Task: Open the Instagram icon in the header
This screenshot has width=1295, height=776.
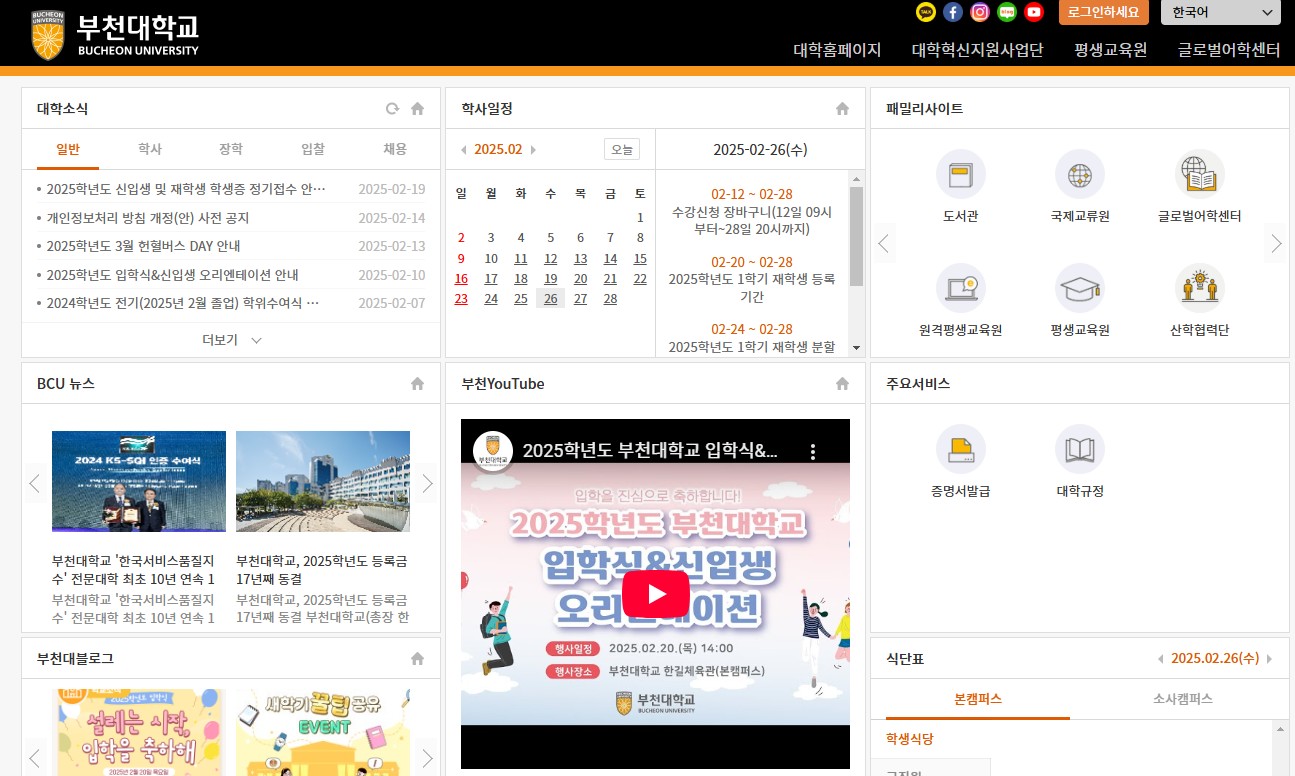Action: pyautogui.click(x=979, y=12)
